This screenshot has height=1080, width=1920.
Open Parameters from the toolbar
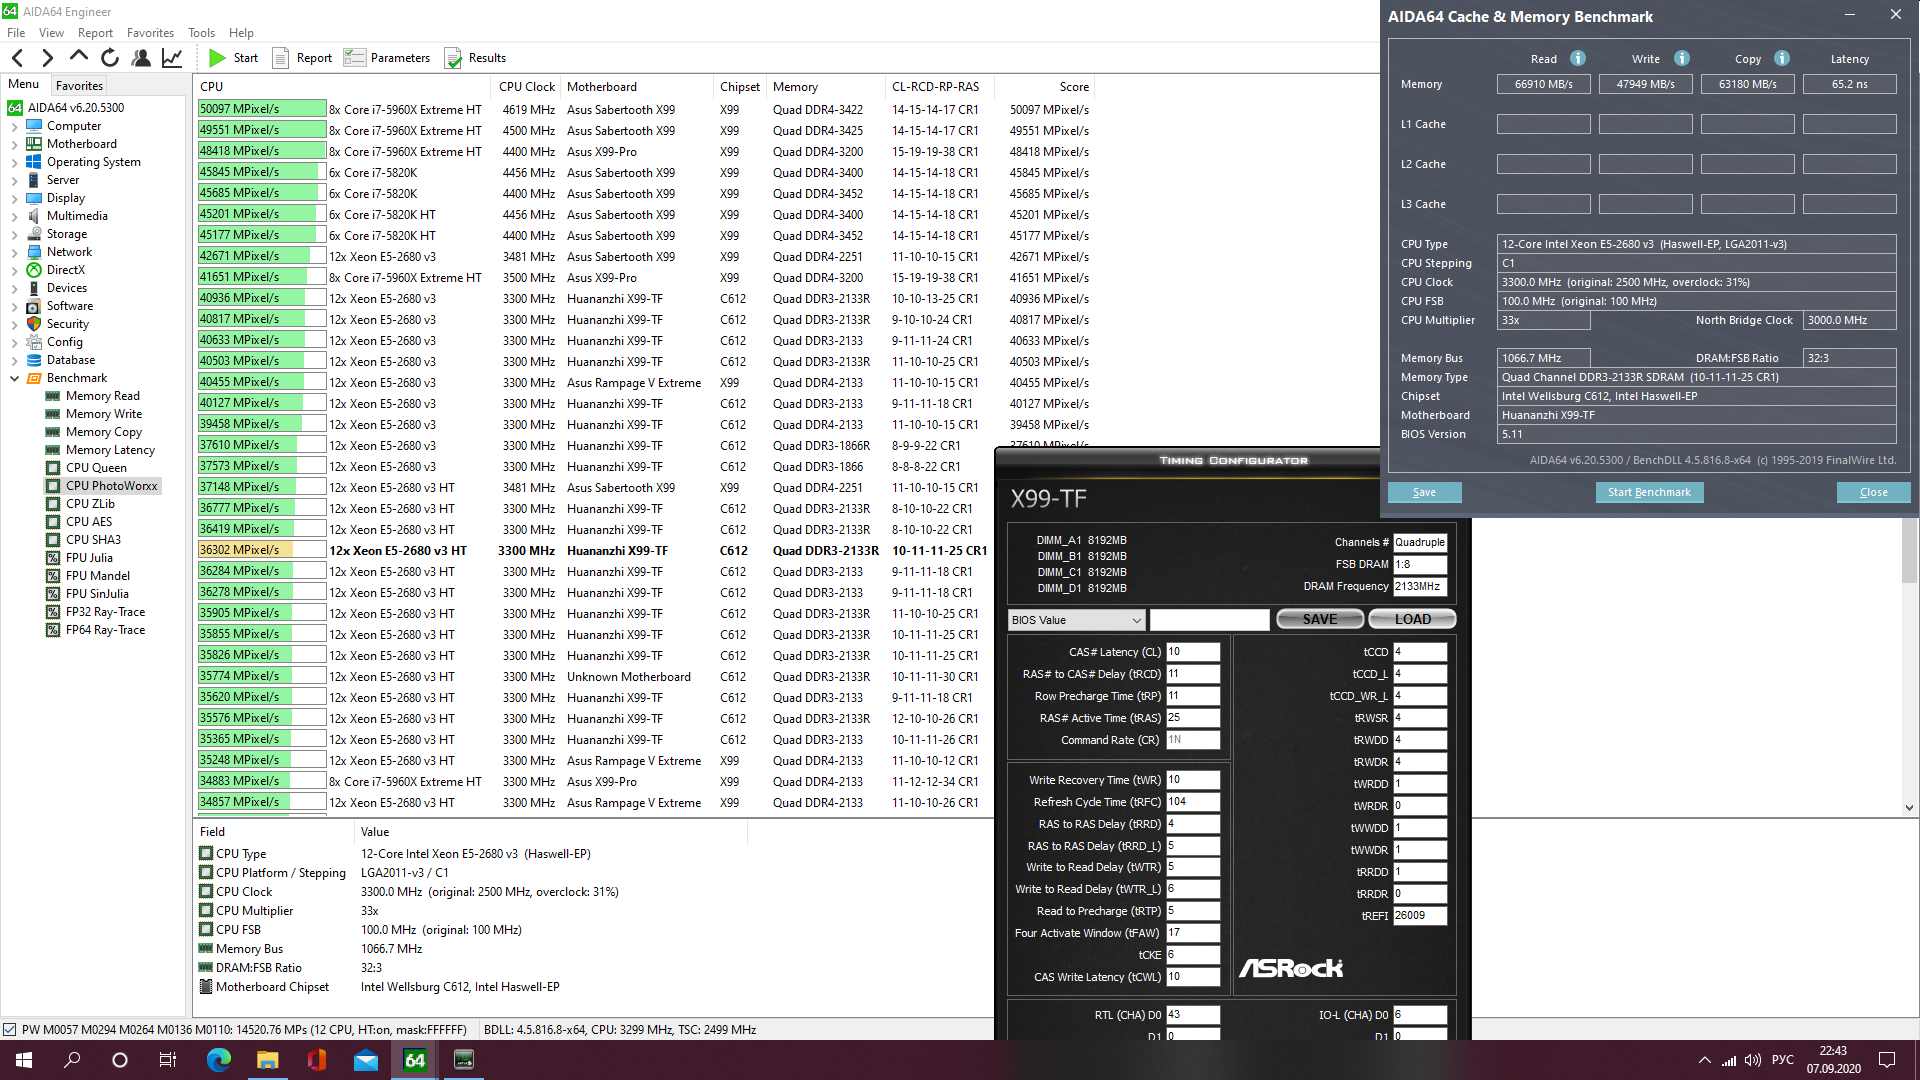387,58
